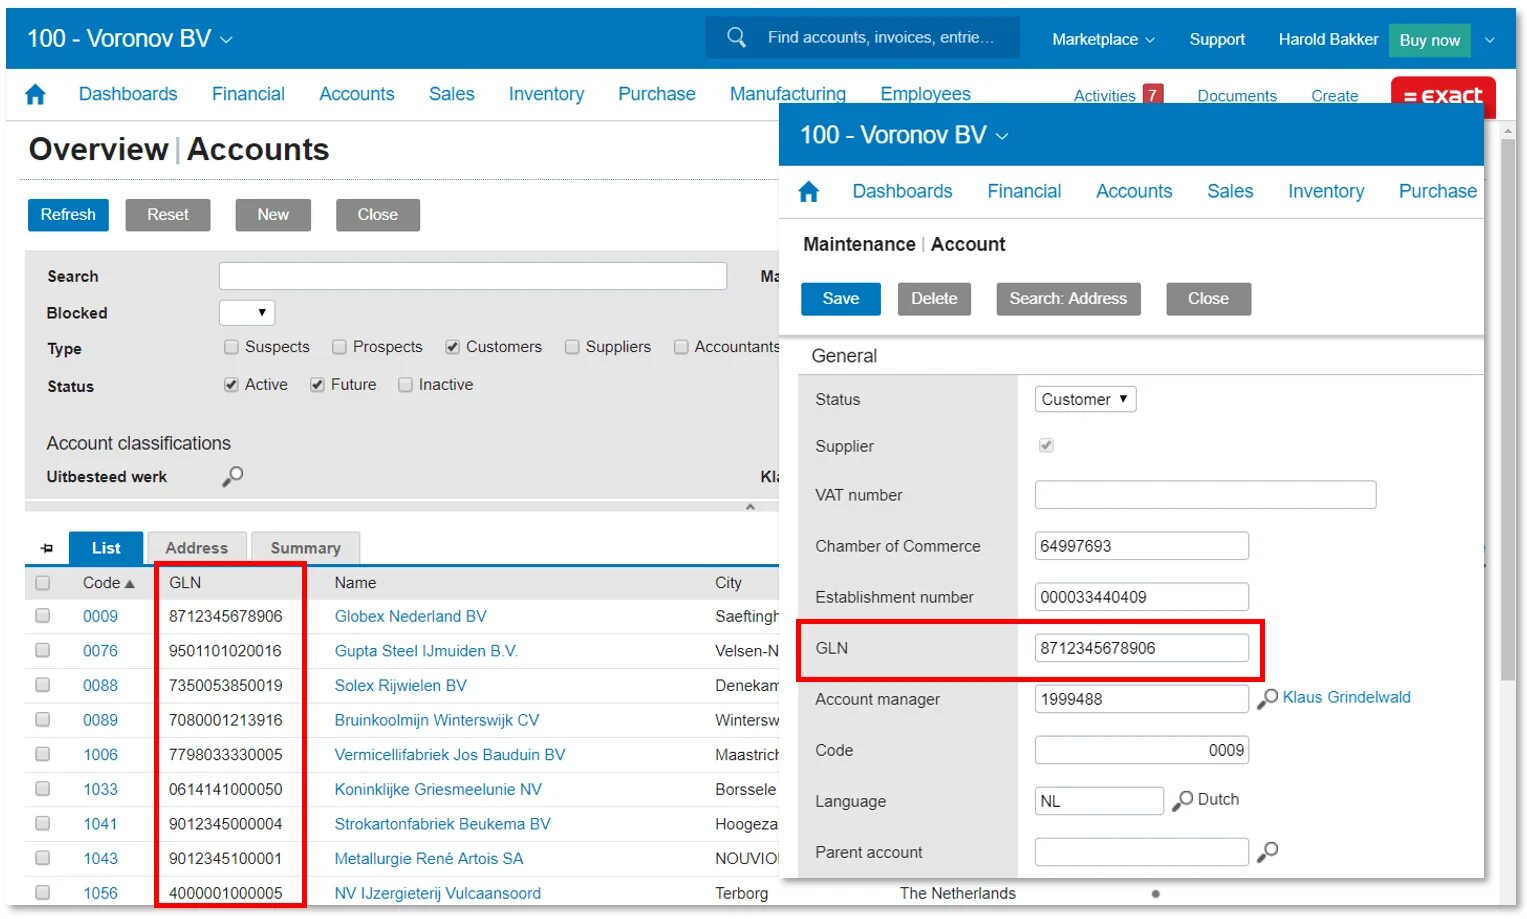Click the Refresh button

tap(68, 215)
